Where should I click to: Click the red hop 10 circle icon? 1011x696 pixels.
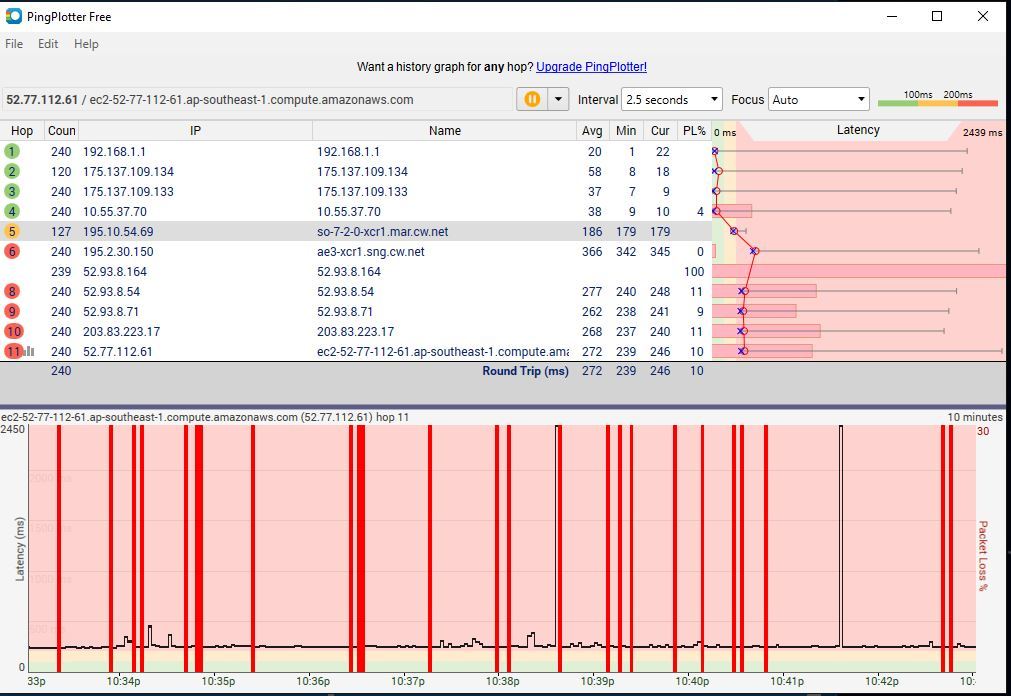coord(13,331)
